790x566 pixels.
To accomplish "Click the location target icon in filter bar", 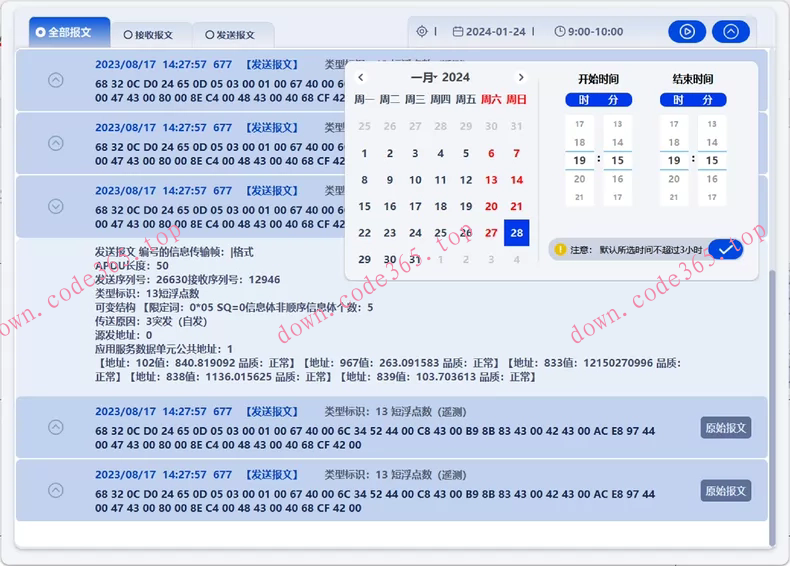I will (422, 32).
